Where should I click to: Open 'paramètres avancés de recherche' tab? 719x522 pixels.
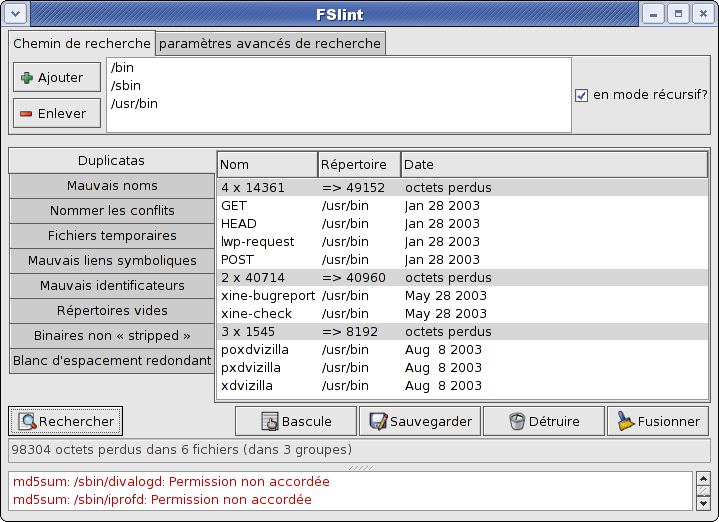(270, 44)
